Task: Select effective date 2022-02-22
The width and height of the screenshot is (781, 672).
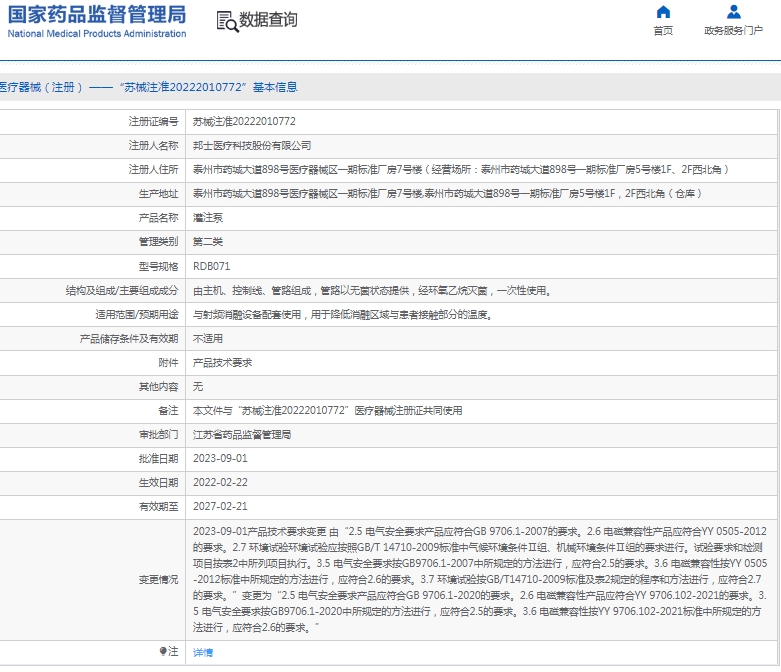Action: (220, 482)
